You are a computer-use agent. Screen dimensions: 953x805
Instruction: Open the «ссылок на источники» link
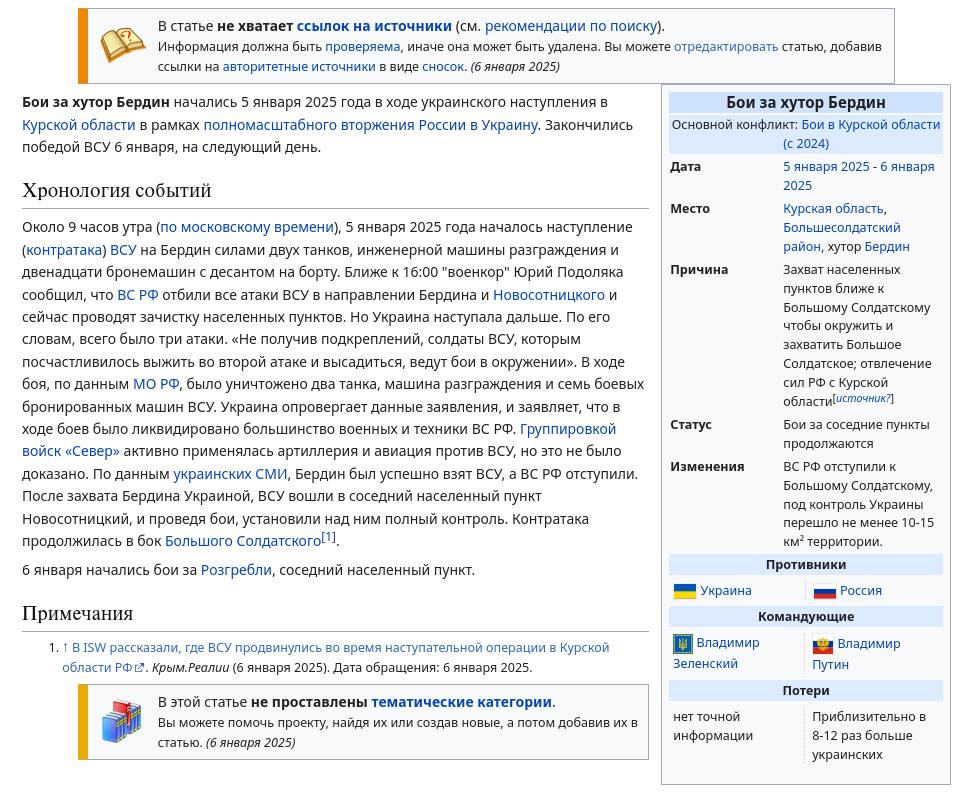(x=374, y=26)
